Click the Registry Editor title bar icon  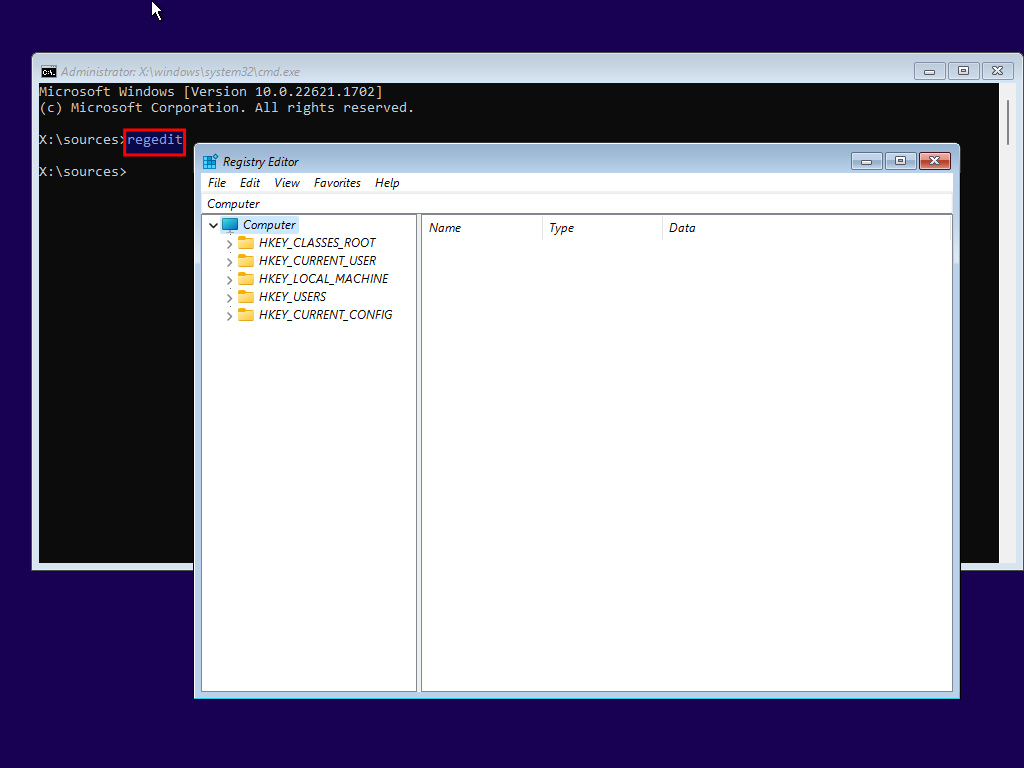point(210,162)
